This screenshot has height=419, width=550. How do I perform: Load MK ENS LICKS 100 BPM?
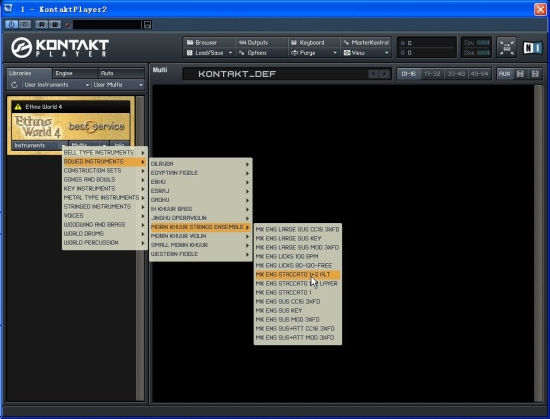pos(297,256)
